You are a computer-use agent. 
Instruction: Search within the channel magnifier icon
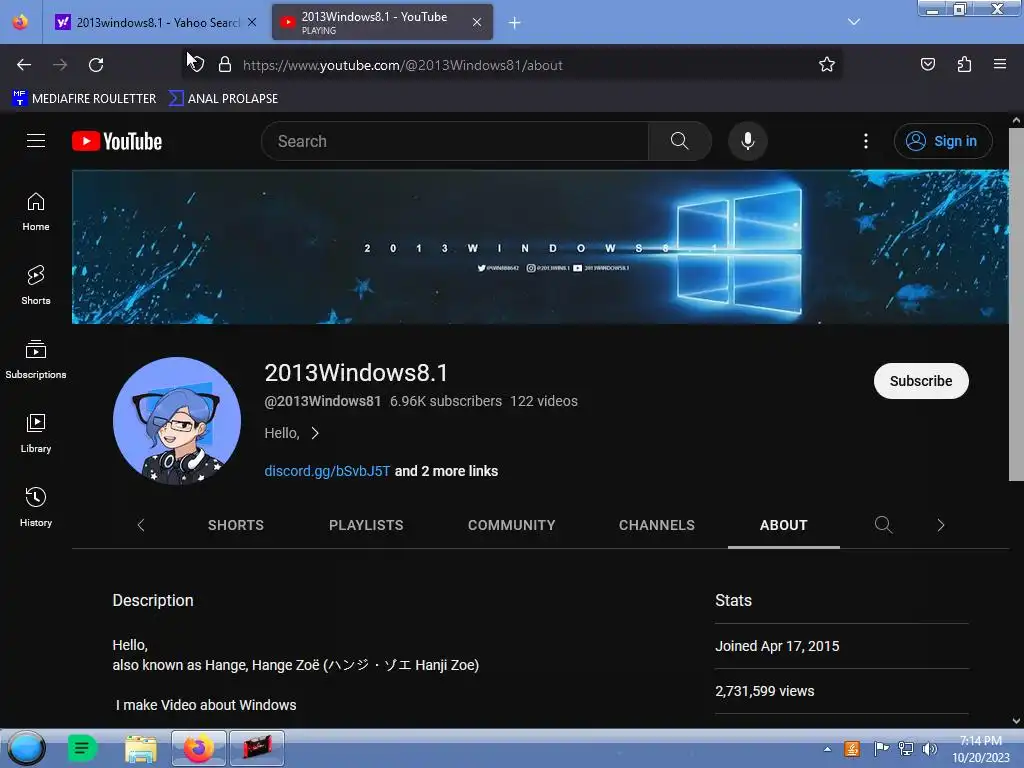(x=884, y=525)
